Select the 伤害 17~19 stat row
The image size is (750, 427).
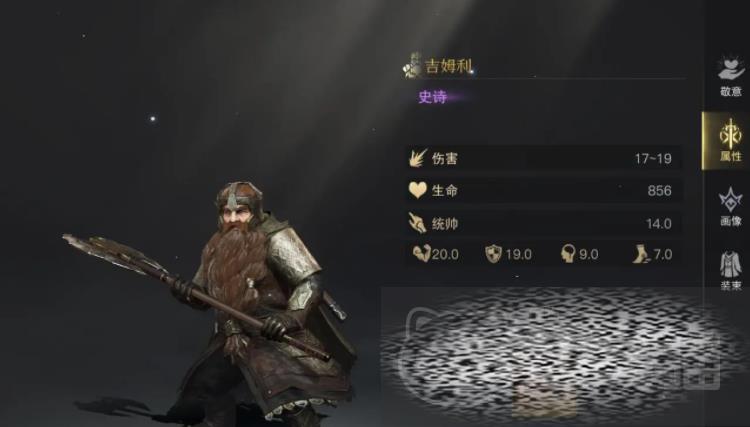point(544,158)
